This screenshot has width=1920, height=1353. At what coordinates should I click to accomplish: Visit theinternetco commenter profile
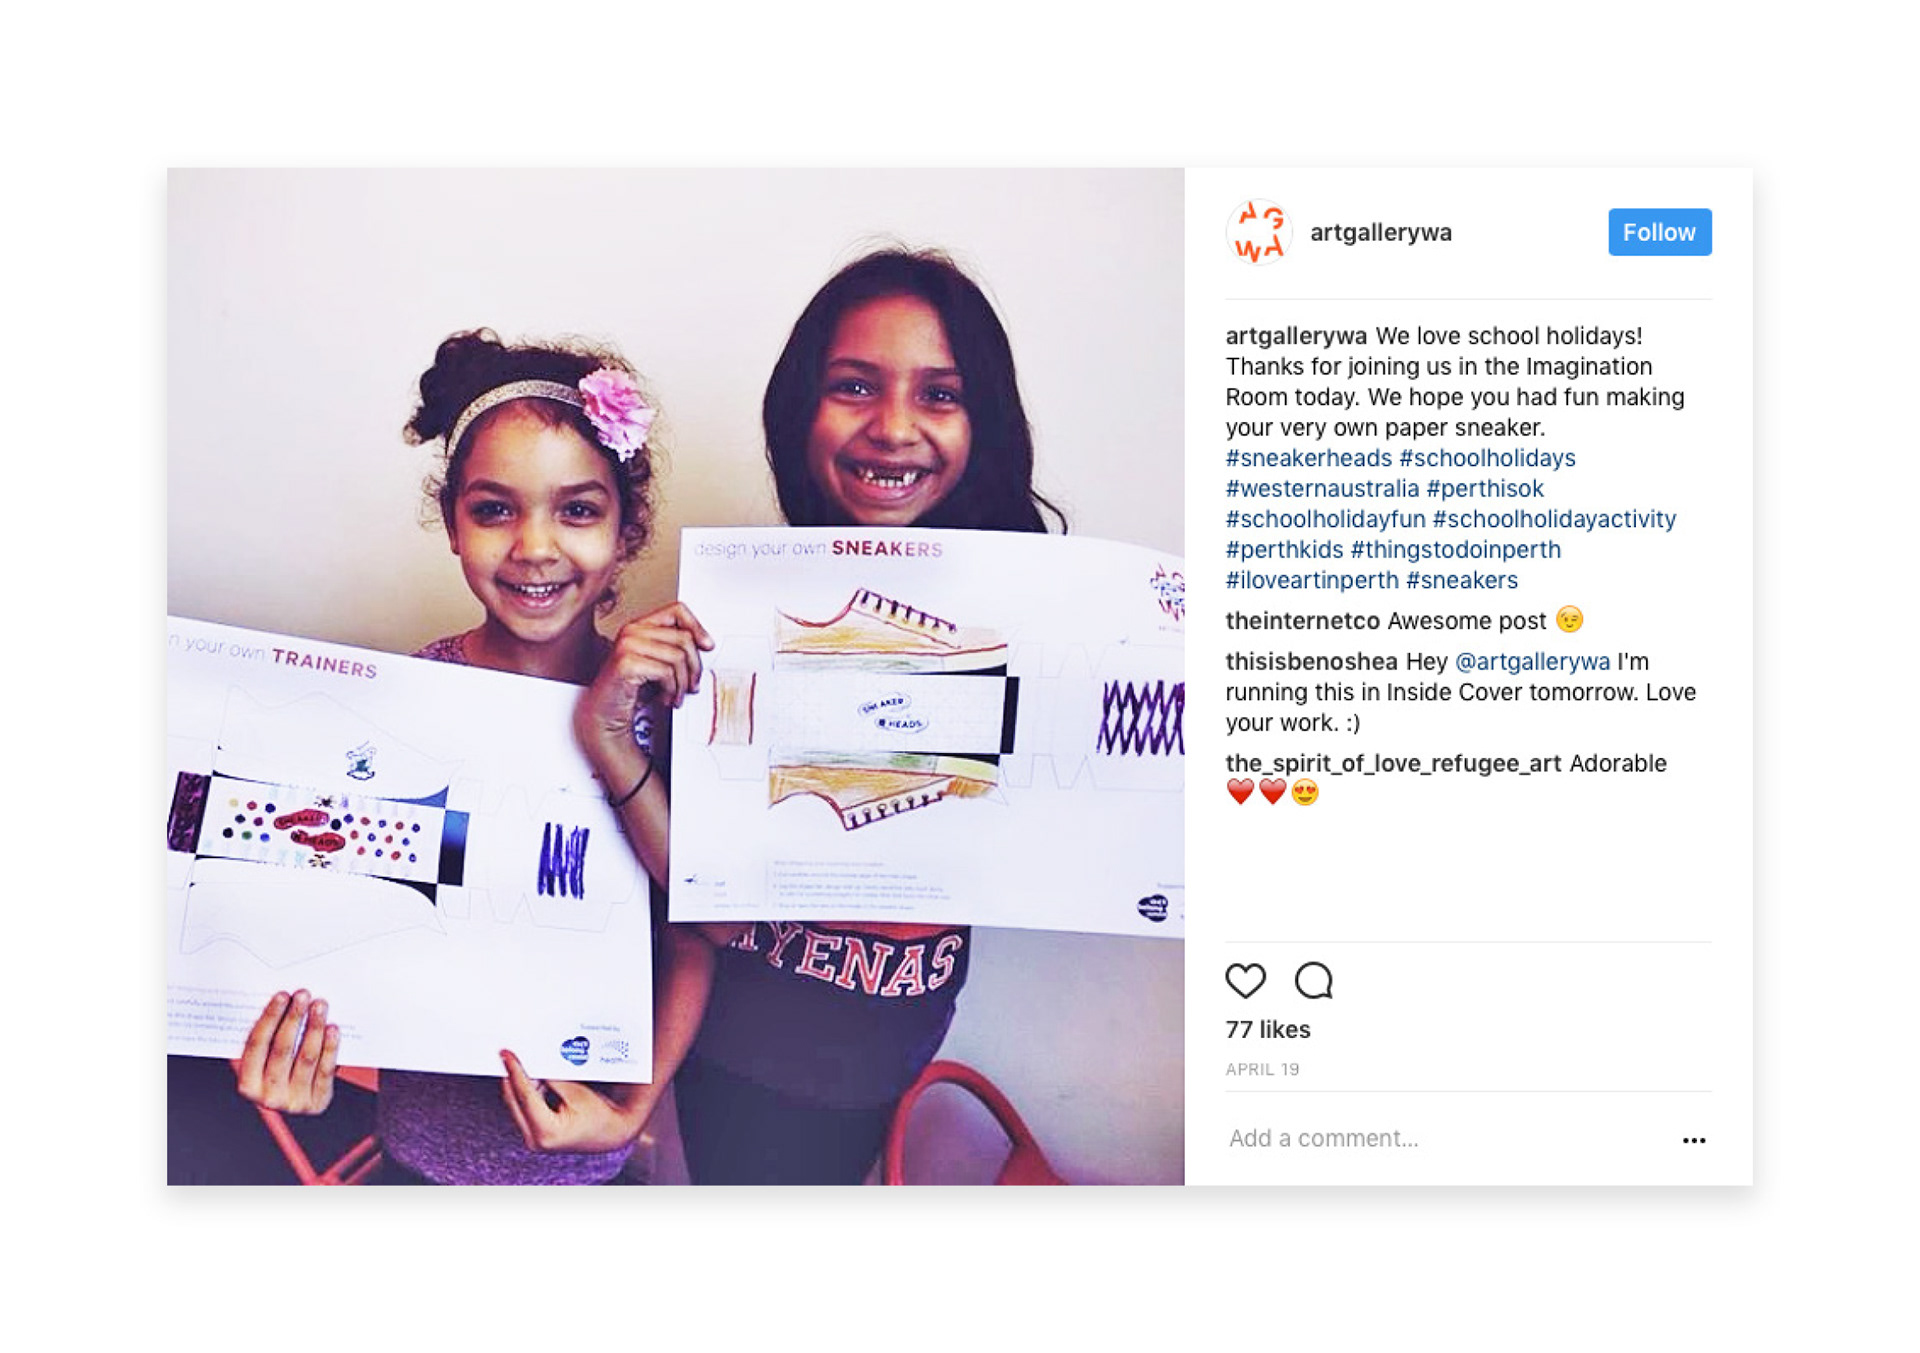[x=1302, y=621]
